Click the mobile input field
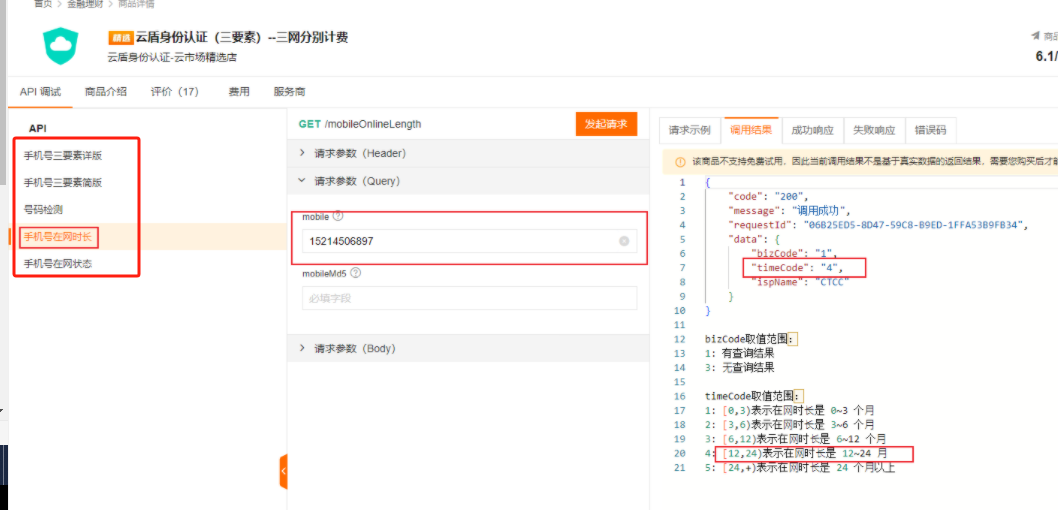This screenshot has height=510, width=1058. pyautogui.click(x=469, y=241)
